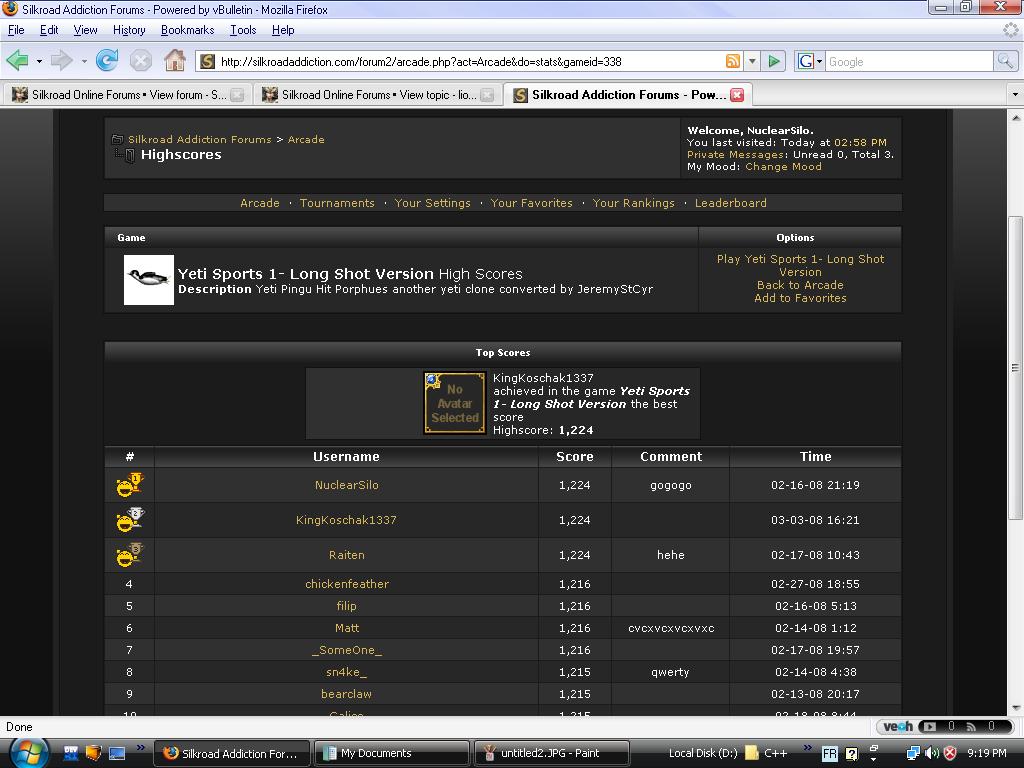This screenshot has height=768, width=1024.
Task: Close the View topic tab
Action: tap(487, 95)
